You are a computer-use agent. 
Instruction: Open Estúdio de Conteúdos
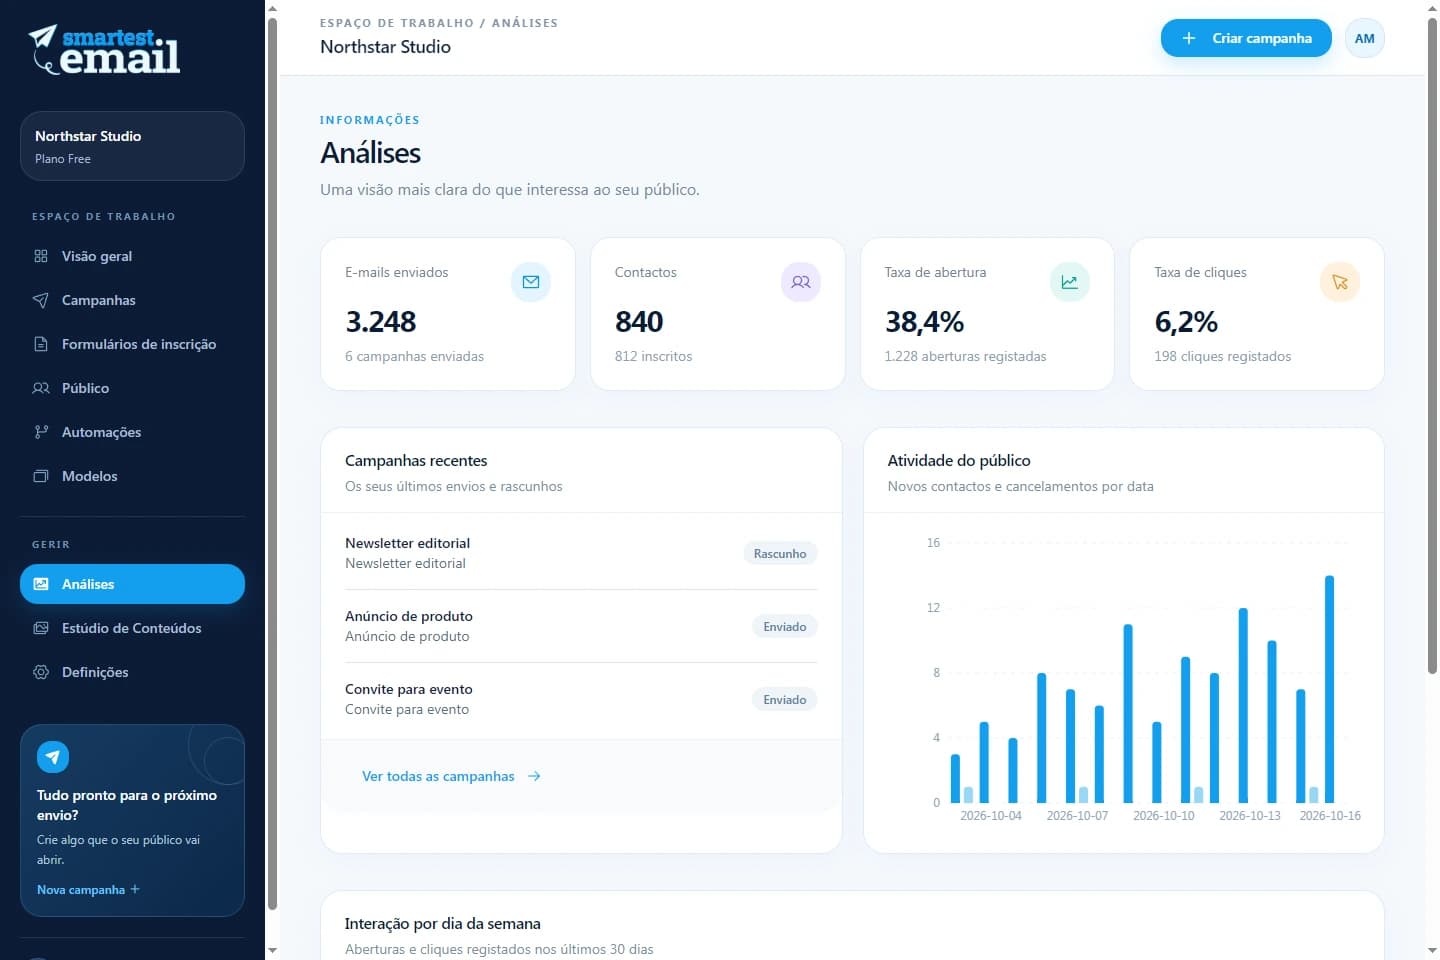132,628
